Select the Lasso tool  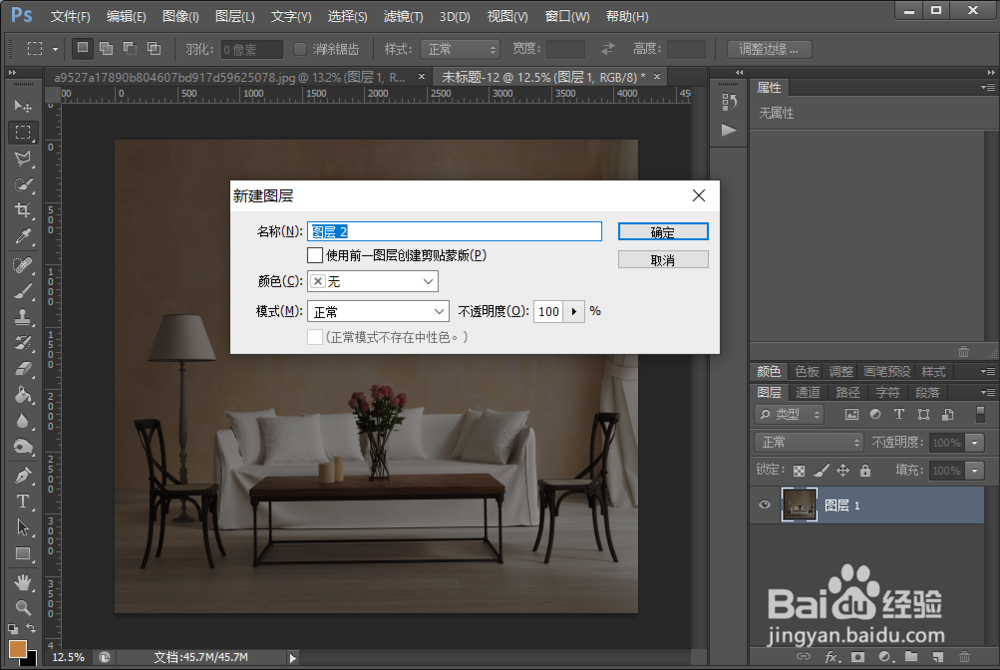23,159
